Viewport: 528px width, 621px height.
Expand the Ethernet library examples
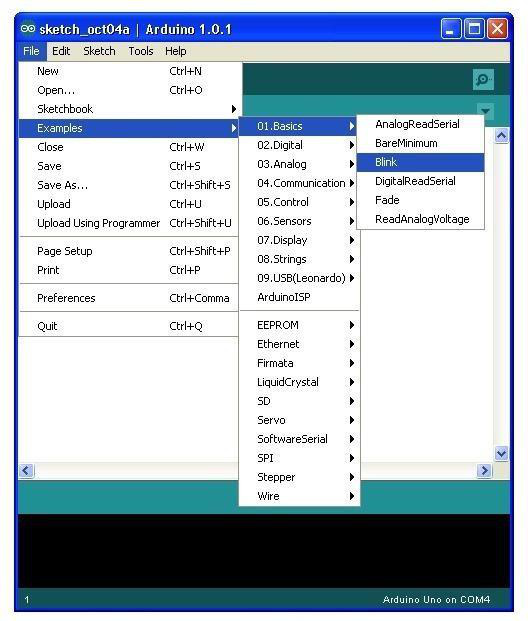299,345
